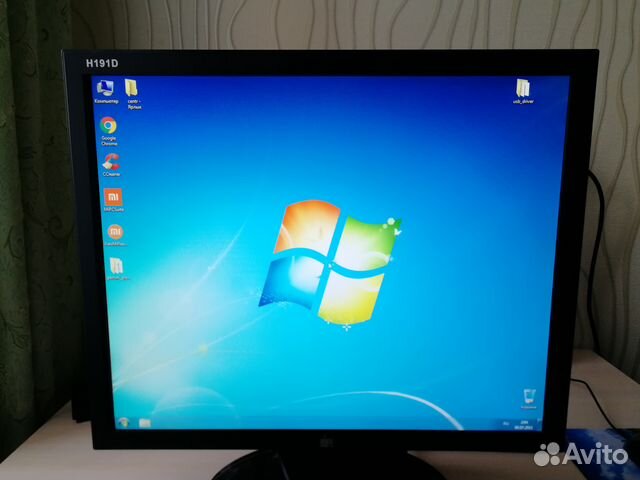Screen dimensions: 640x480
Task: Open the orange square Mi PC Suite icon
Action: point(113,200)
